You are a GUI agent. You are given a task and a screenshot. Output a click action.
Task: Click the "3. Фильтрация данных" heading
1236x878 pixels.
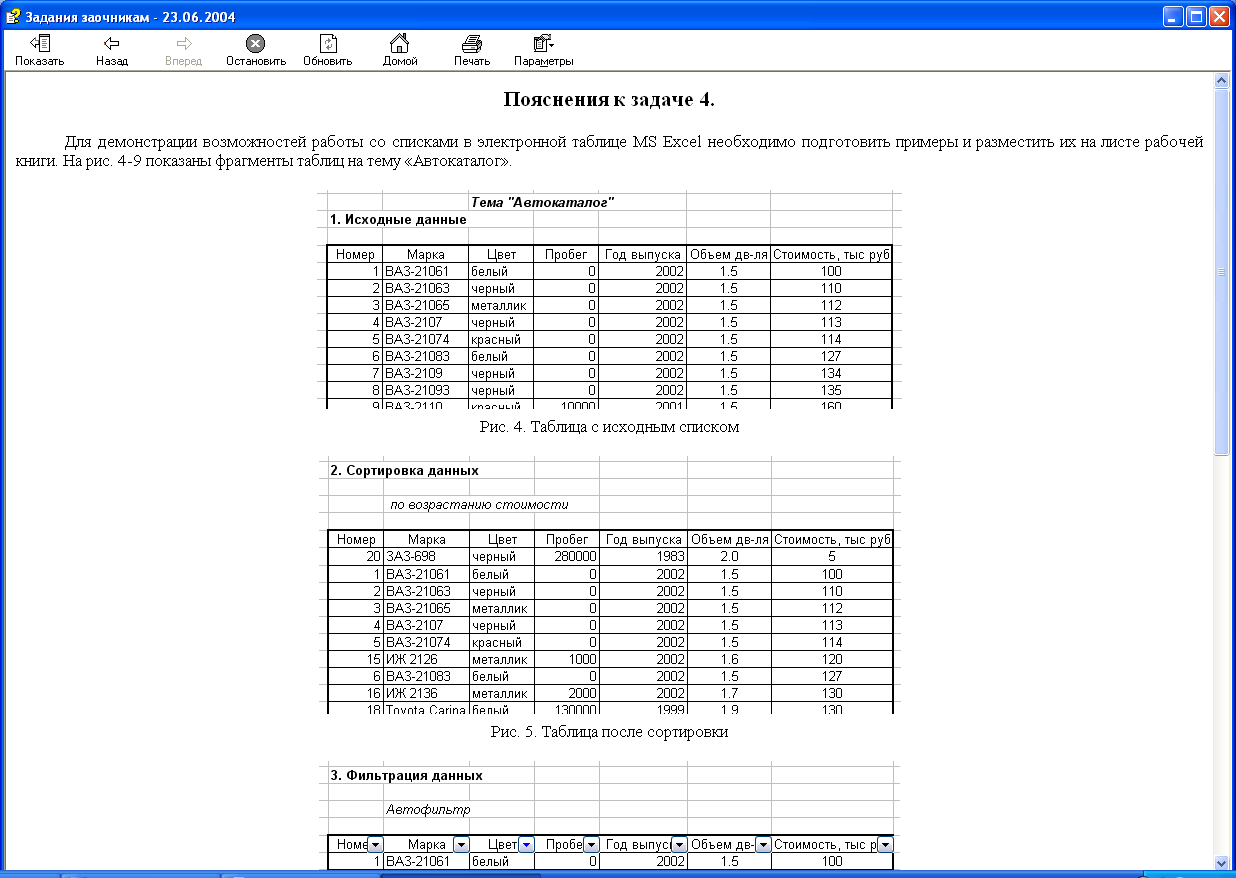coord(407,775)
